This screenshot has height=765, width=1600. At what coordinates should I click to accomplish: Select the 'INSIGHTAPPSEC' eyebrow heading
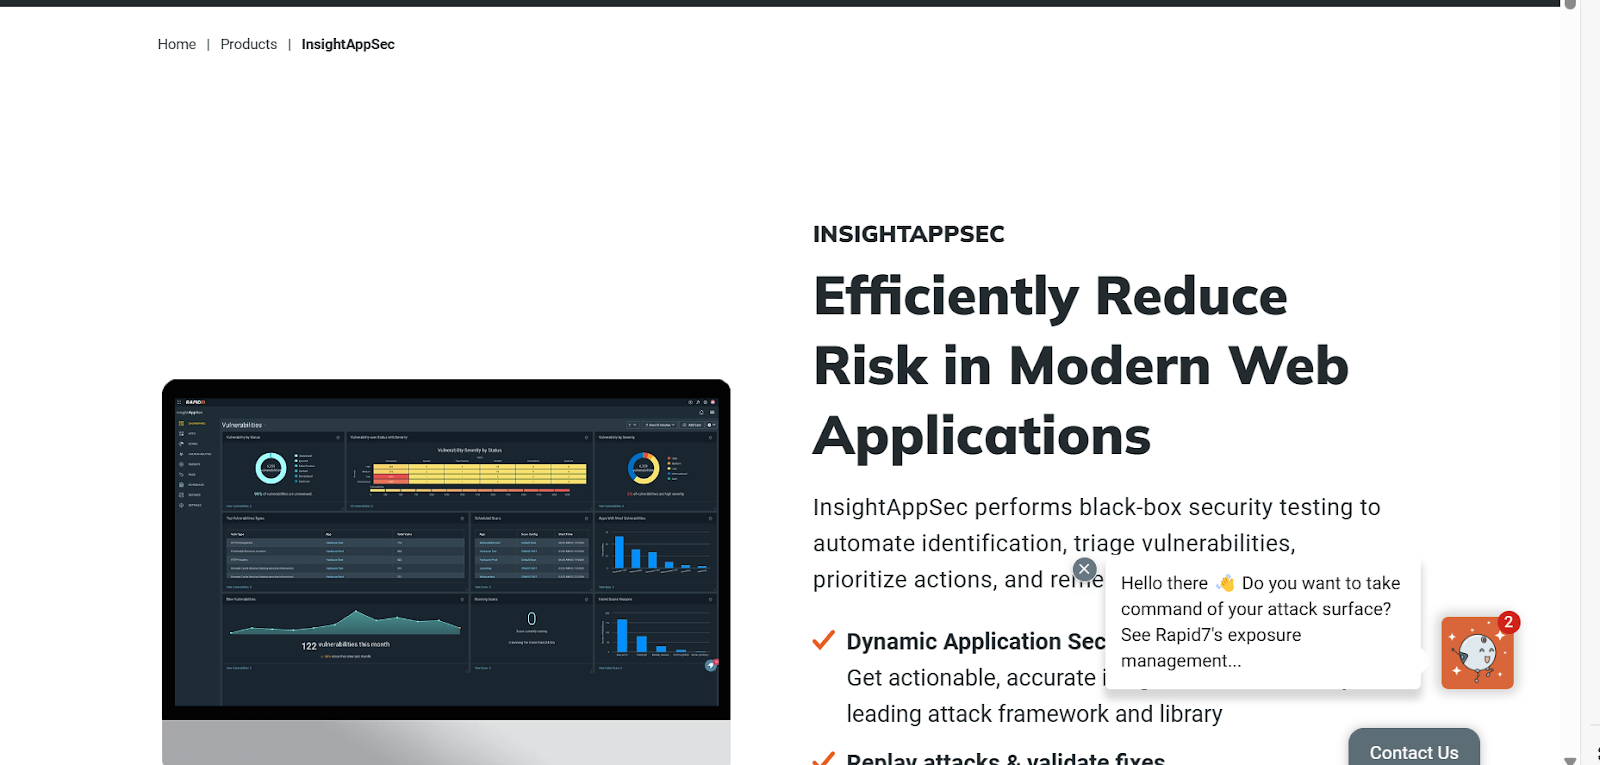pyautogui.click(x=908, y=234)
